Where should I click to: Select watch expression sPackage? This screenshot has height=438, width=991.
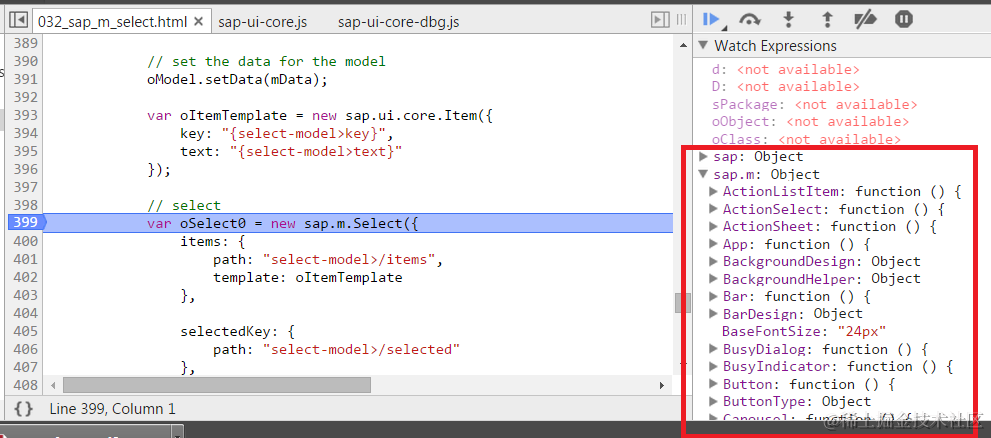[x=814, y=104]
